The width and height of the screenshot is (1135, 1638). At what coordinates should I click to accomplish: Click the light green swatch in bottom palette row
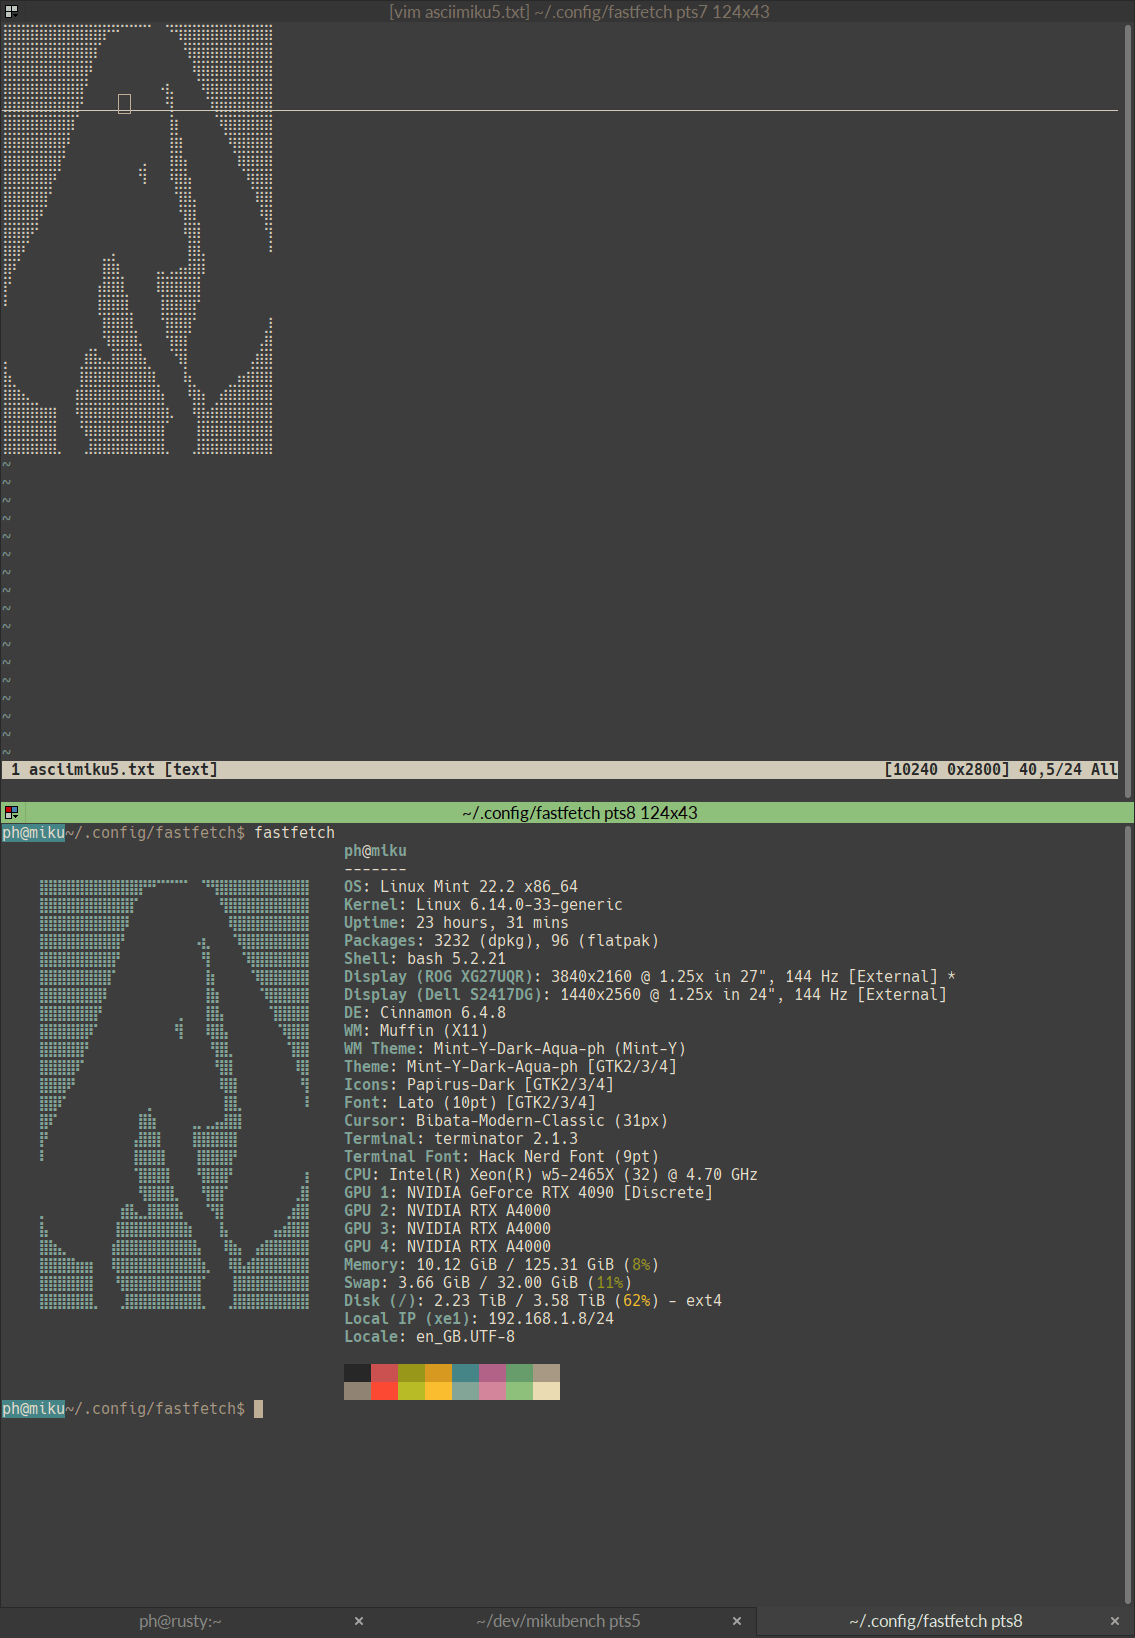tap(519, 1391)
